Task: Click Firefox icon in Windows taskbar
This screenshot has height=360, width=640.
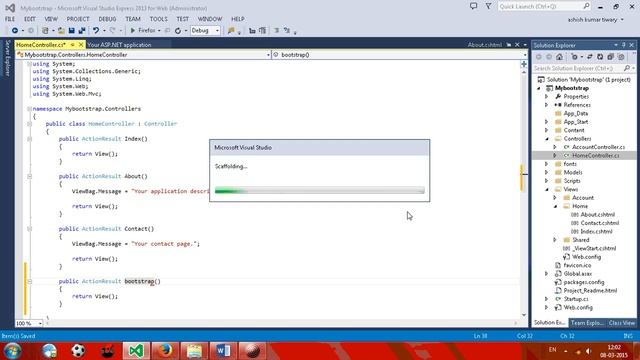Action: coord(165,351)
